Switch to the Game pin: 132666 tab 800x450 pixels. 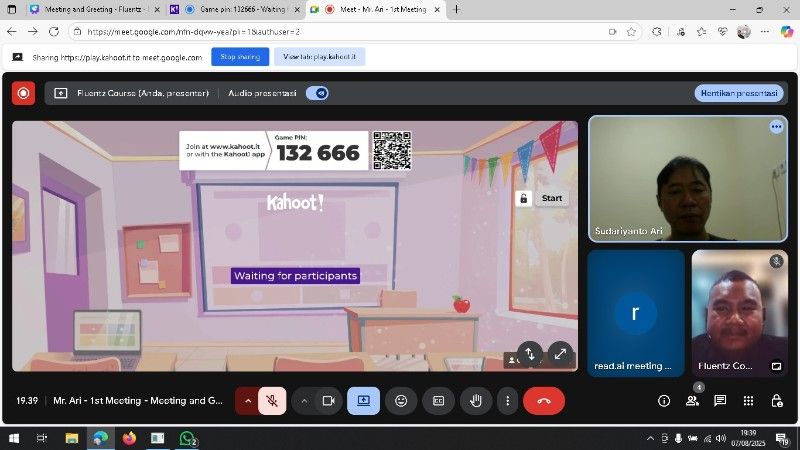click(236, 9)
